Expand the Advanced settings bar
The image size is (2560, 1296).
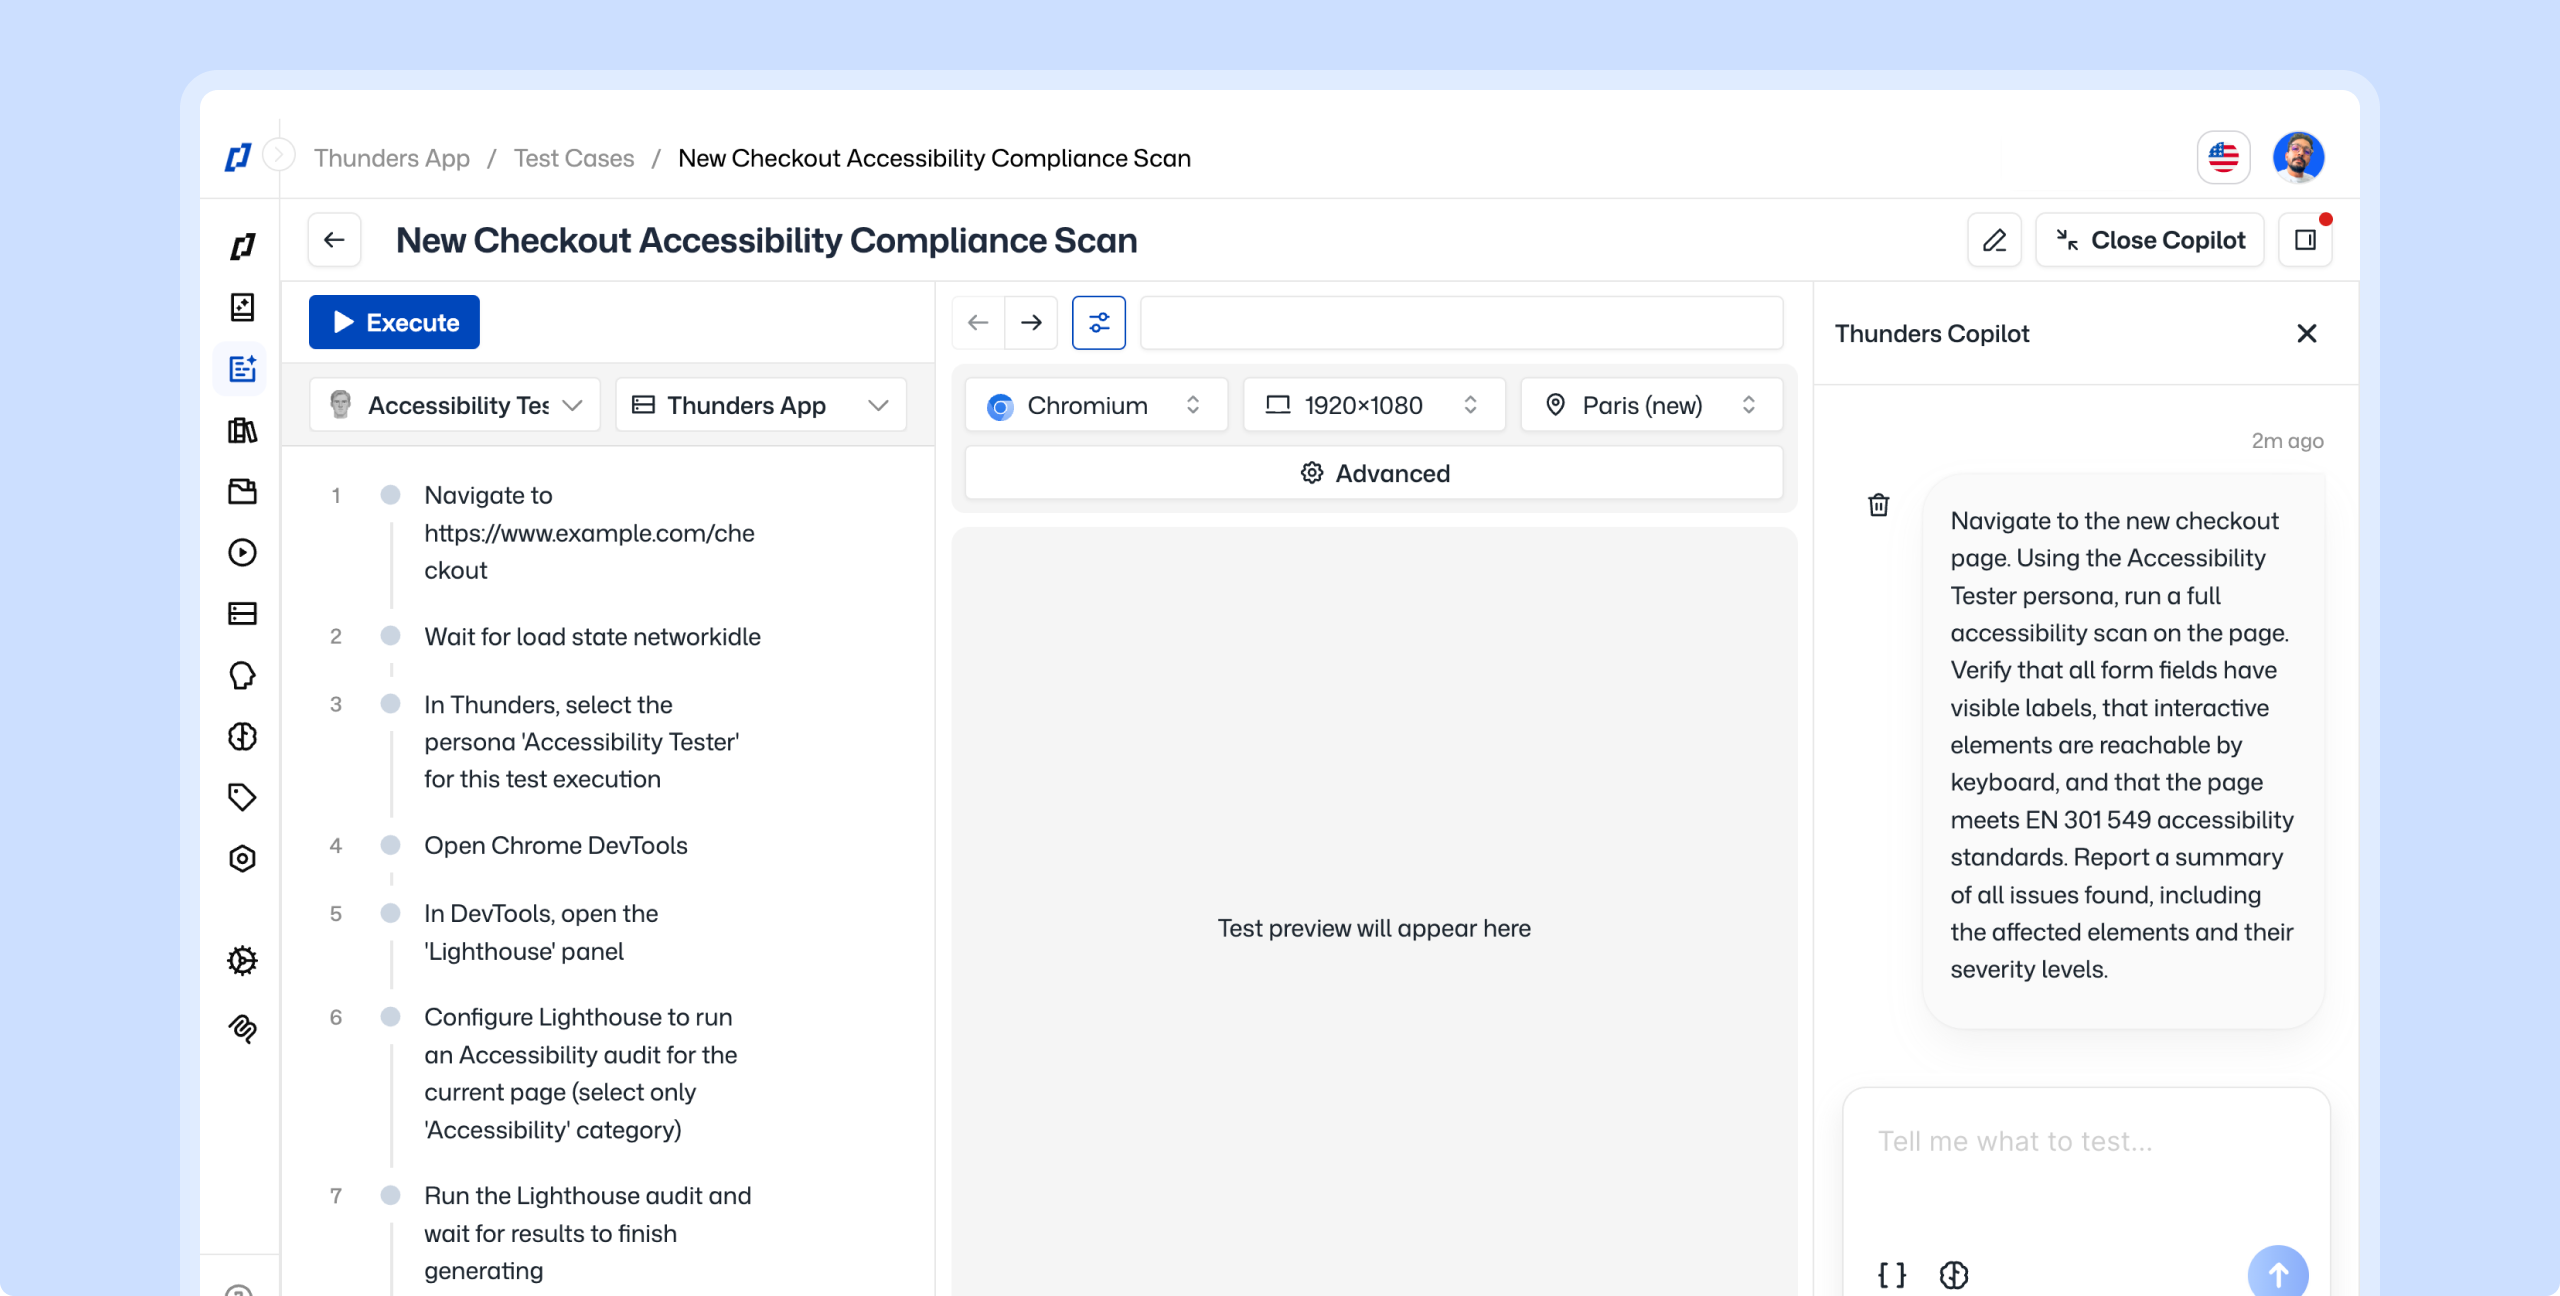coord(1373,473)
